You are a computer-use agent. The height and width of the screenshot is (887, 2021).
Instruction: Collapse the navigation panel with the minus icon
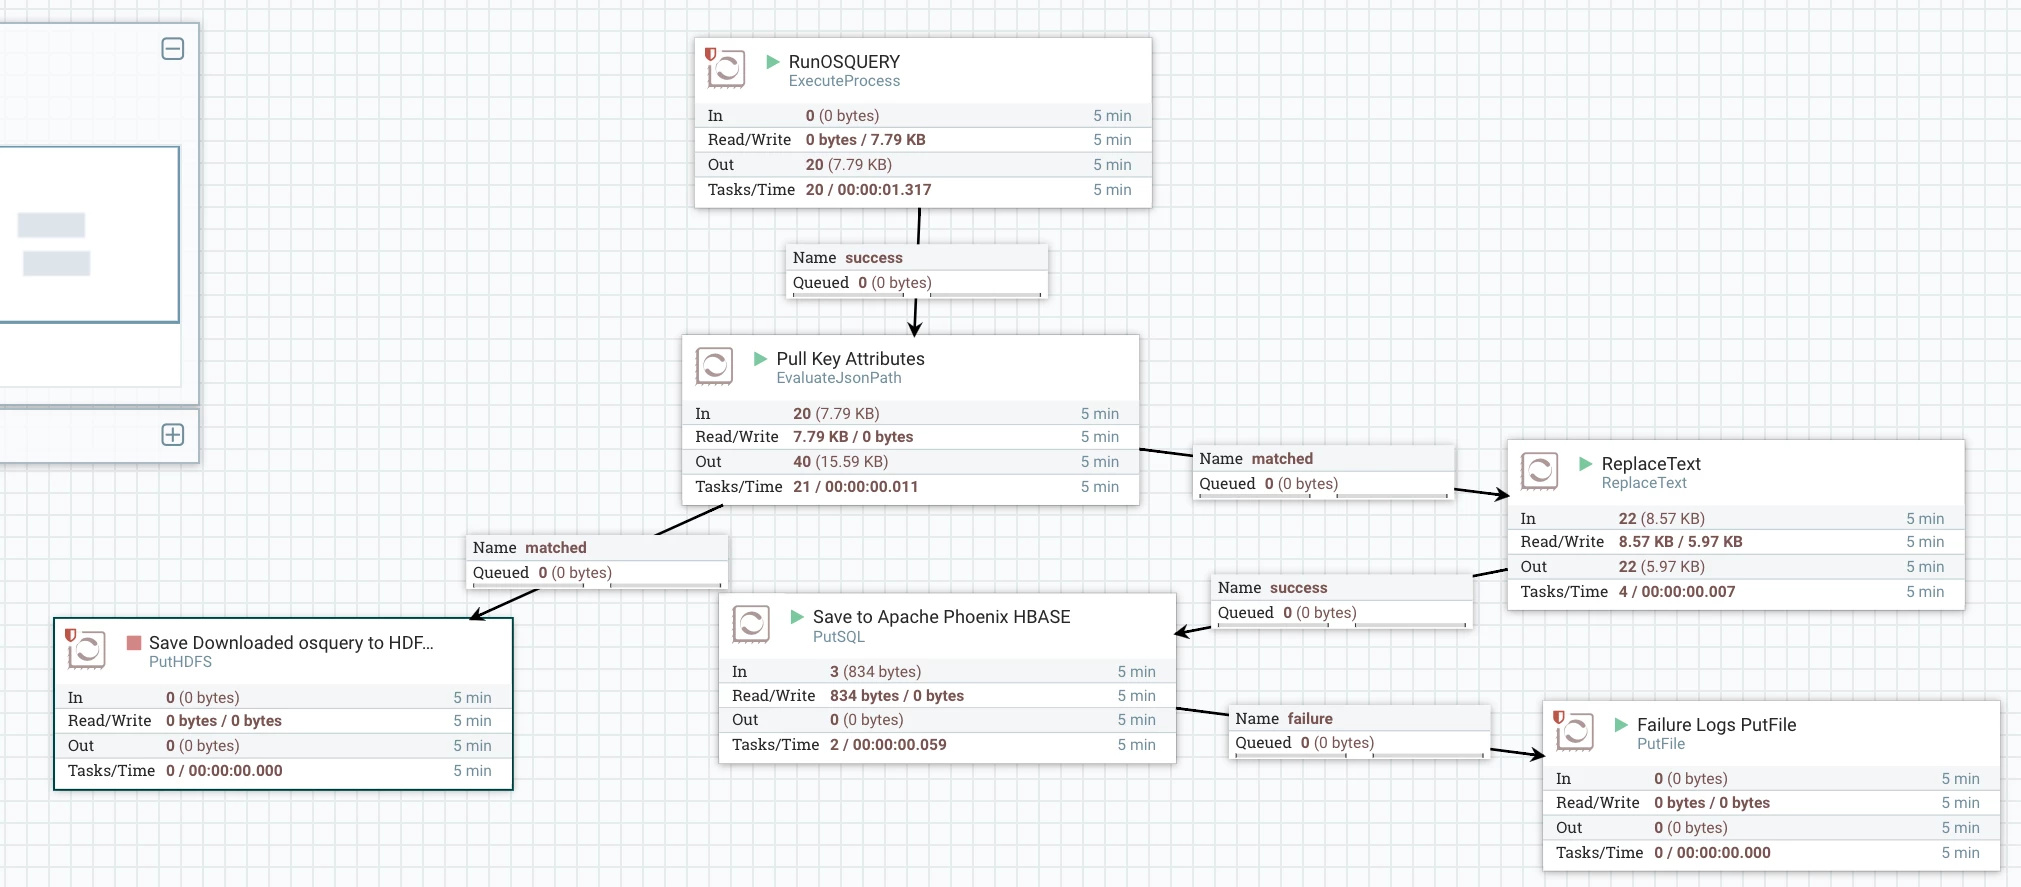173,49
